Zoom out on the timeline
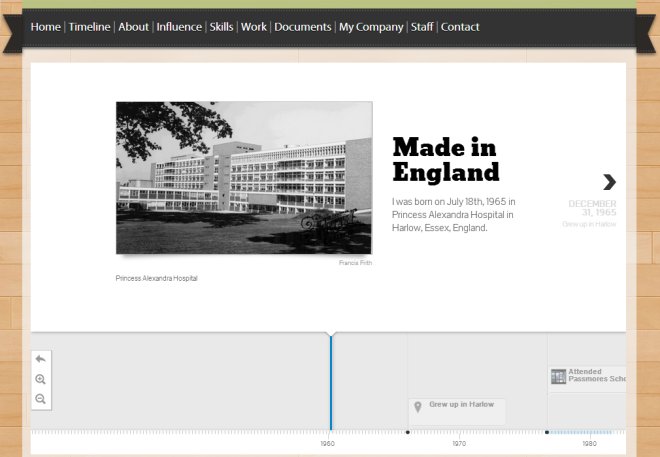This screenshot has width=660, height=457. (40, 399)
